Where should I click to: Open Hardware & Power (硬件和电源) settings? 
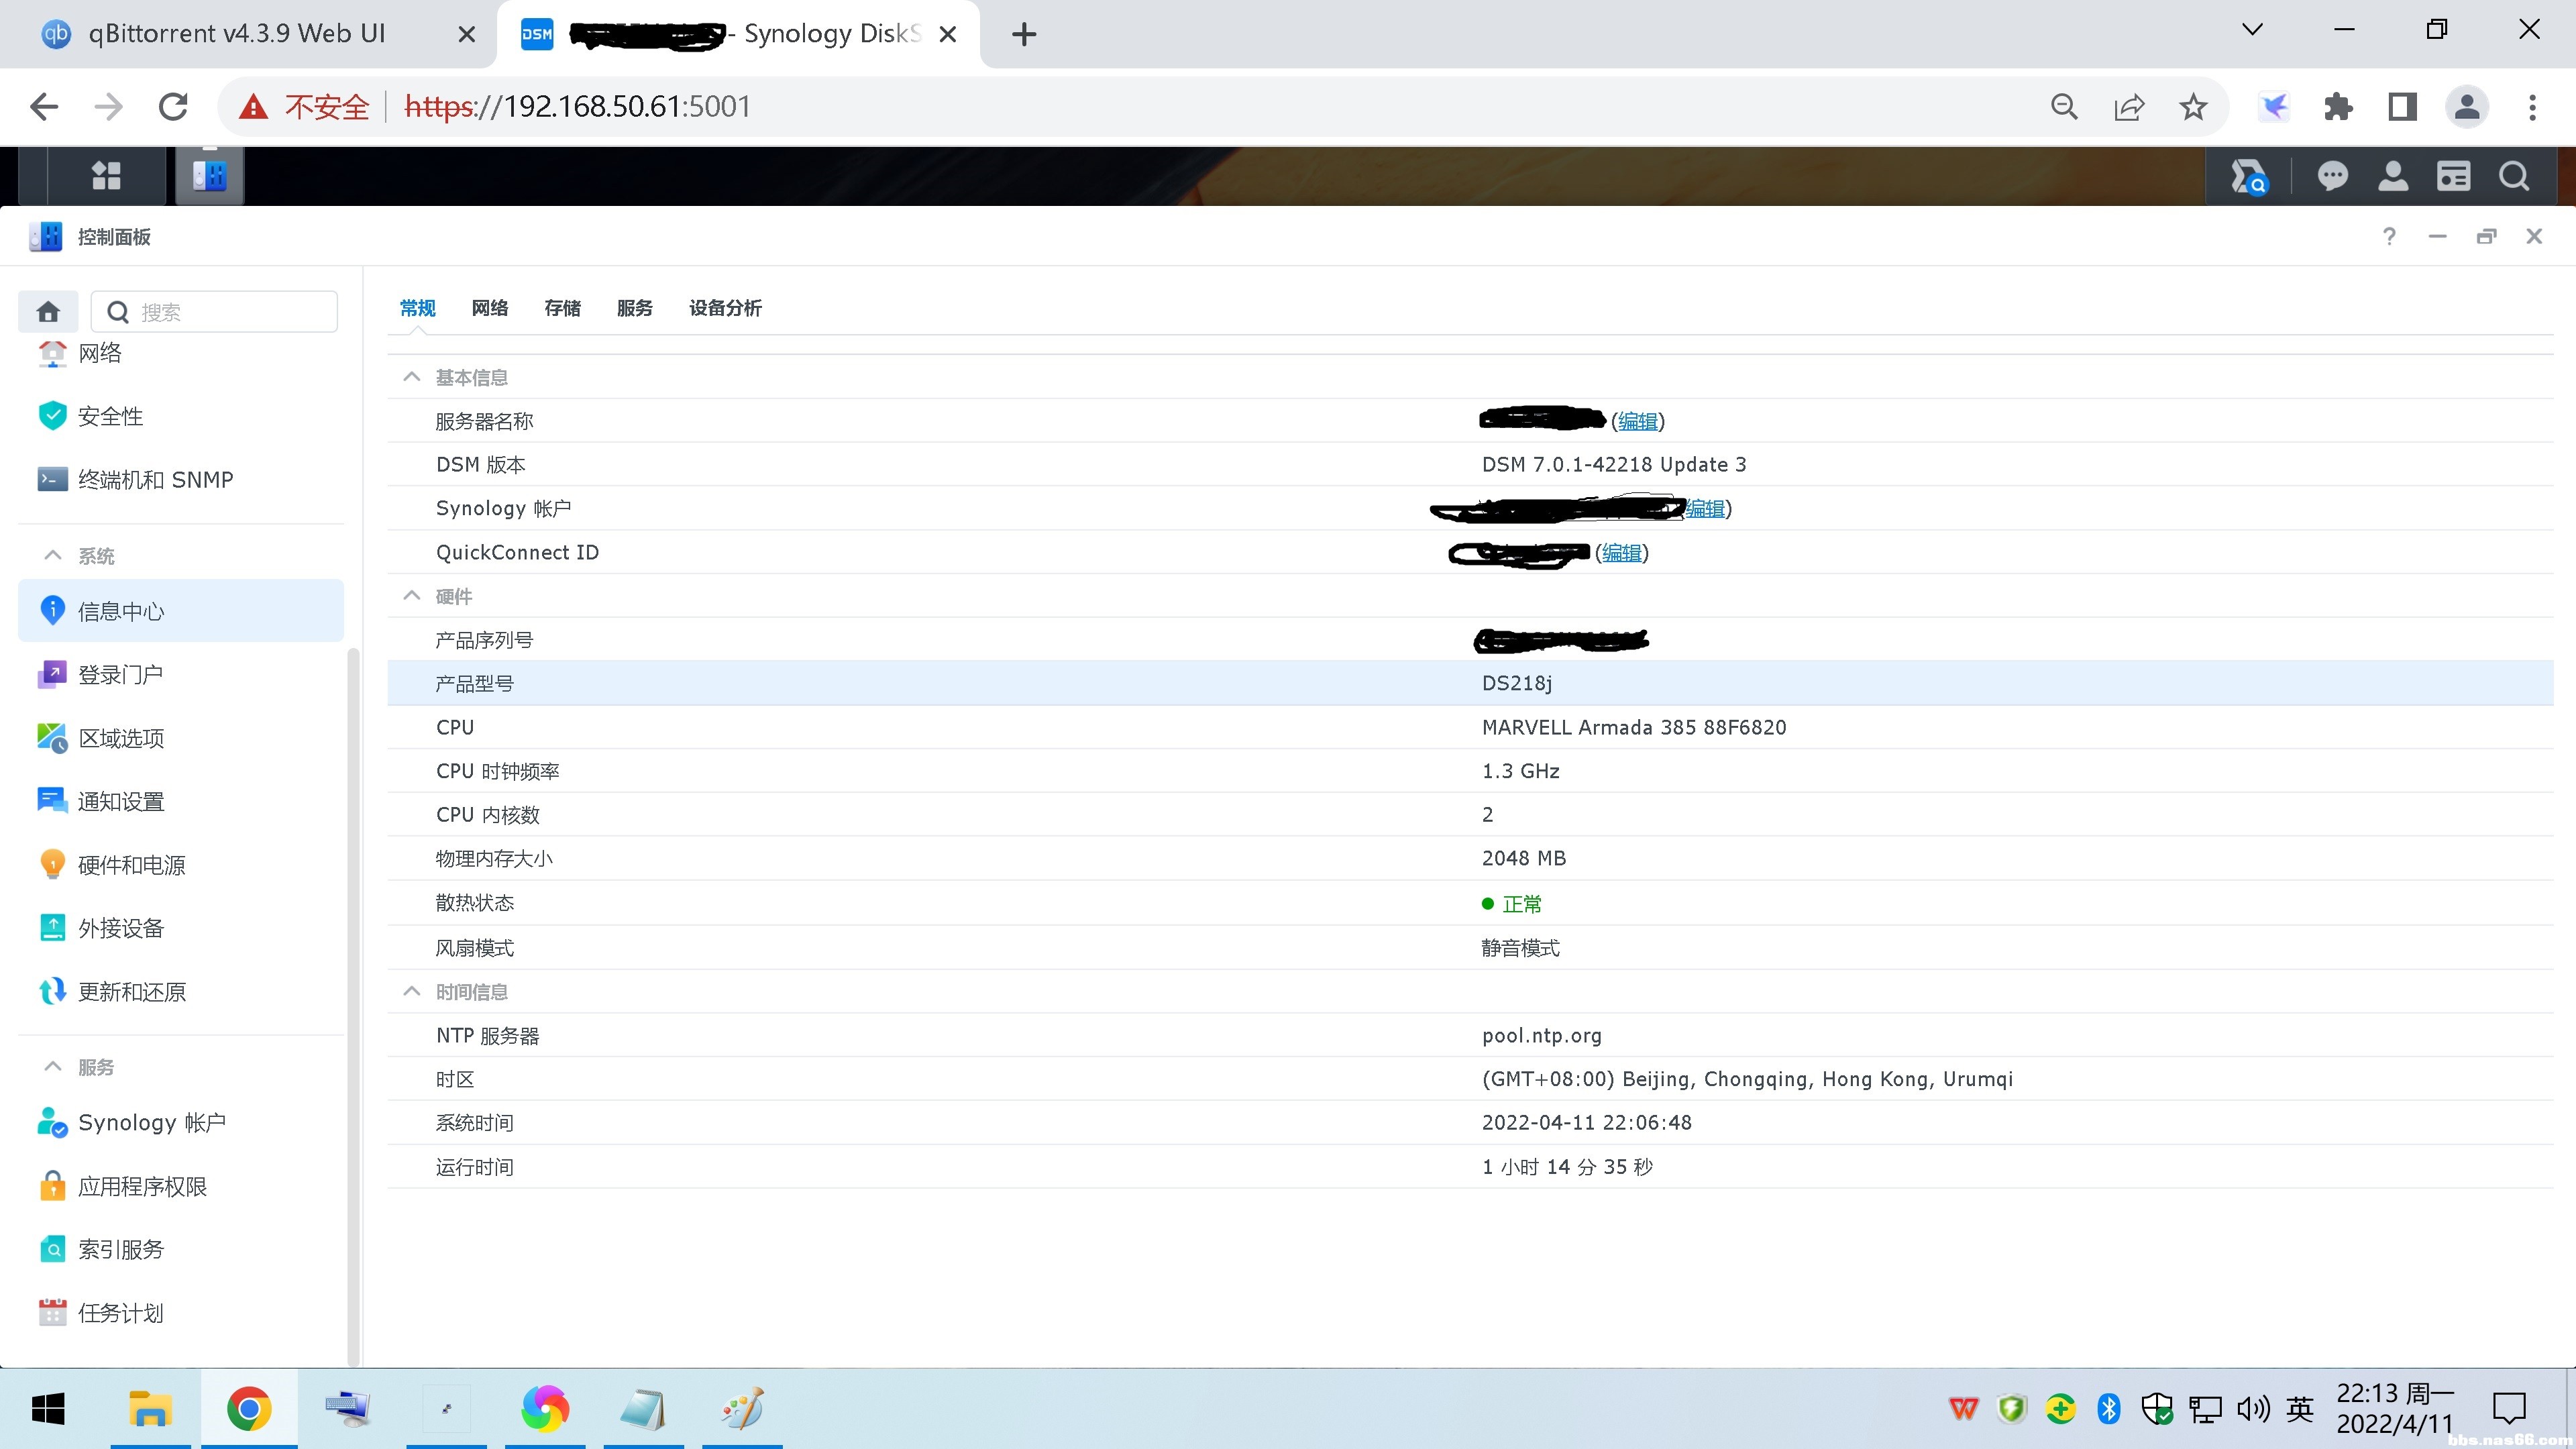tap(131, 865)
